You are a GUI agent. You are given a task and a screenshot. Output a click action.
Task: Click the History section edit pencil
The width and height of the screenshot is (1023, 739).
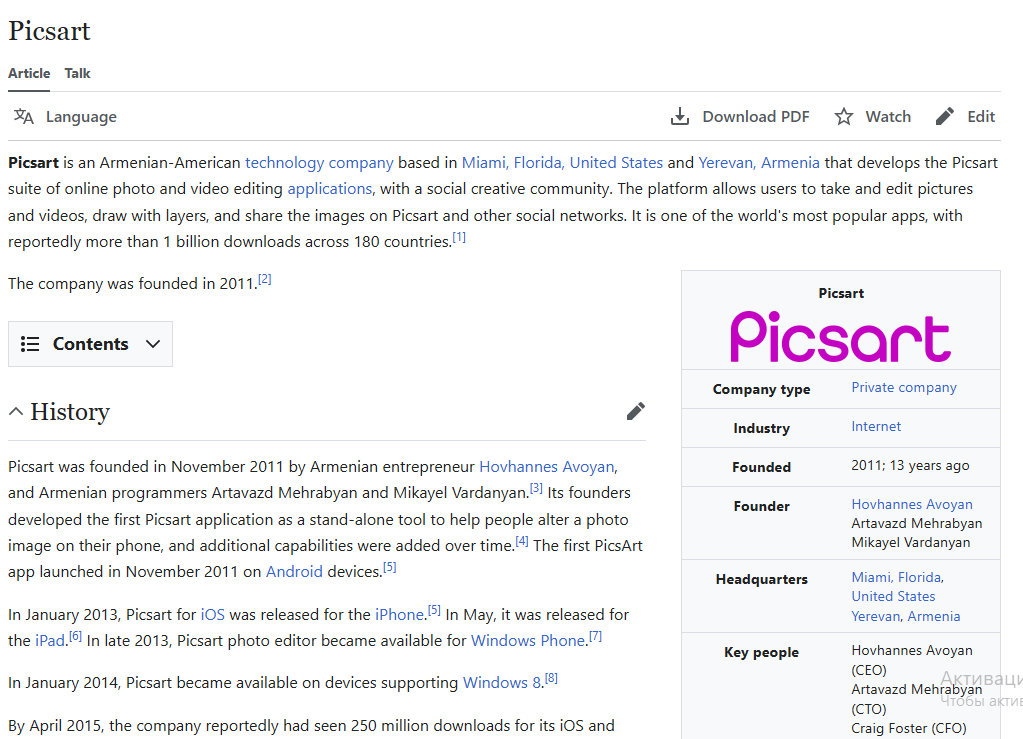(x=636, y=411)
